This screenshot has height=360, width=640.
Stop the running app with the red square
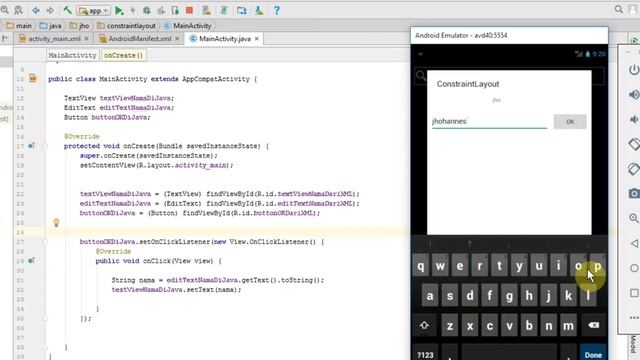pyautogui.click(x=189, y=11)
